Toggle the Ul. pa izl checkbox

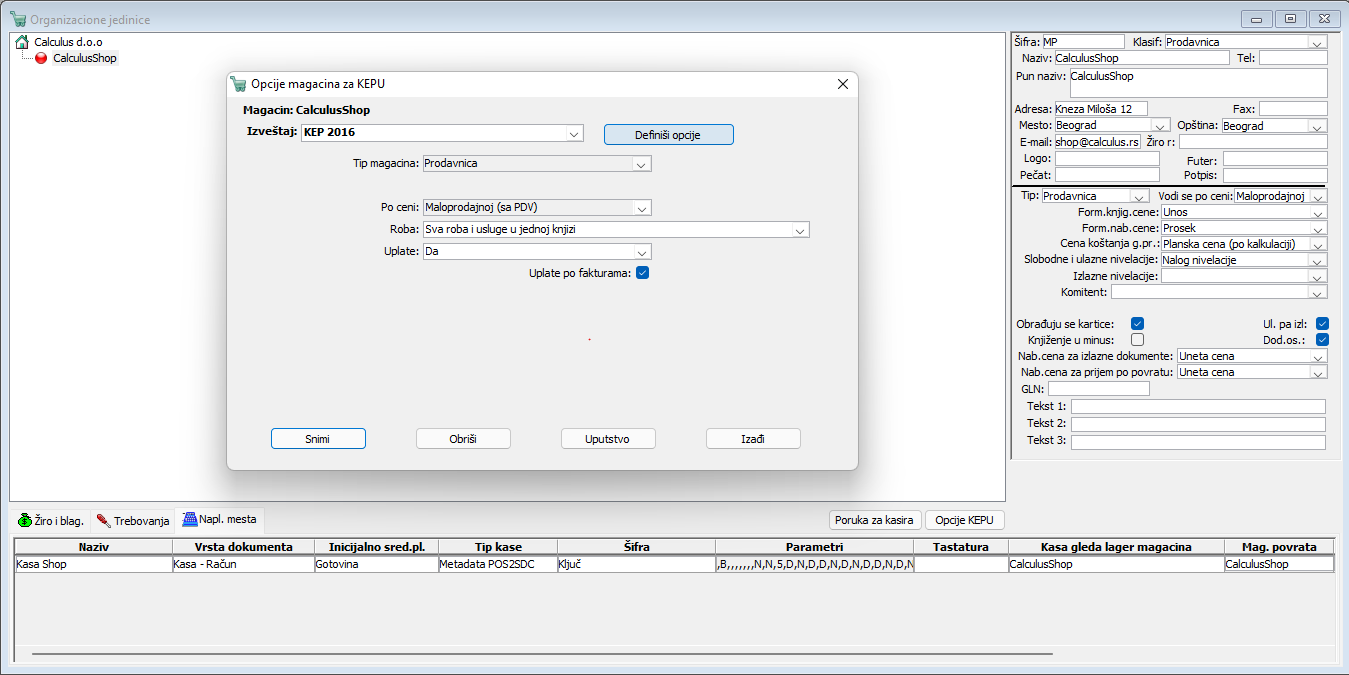coord(1322,324)
